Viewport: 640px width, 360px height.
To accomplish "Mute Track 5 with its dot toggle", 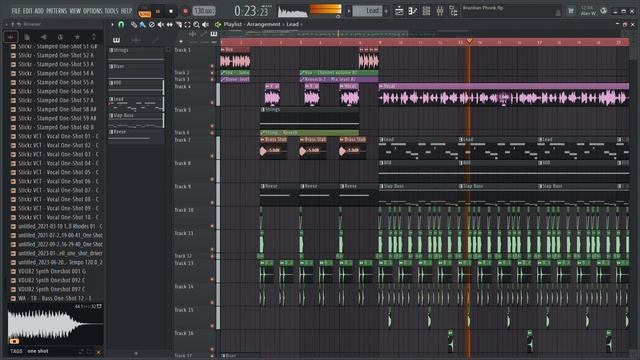I will (212, 126).
